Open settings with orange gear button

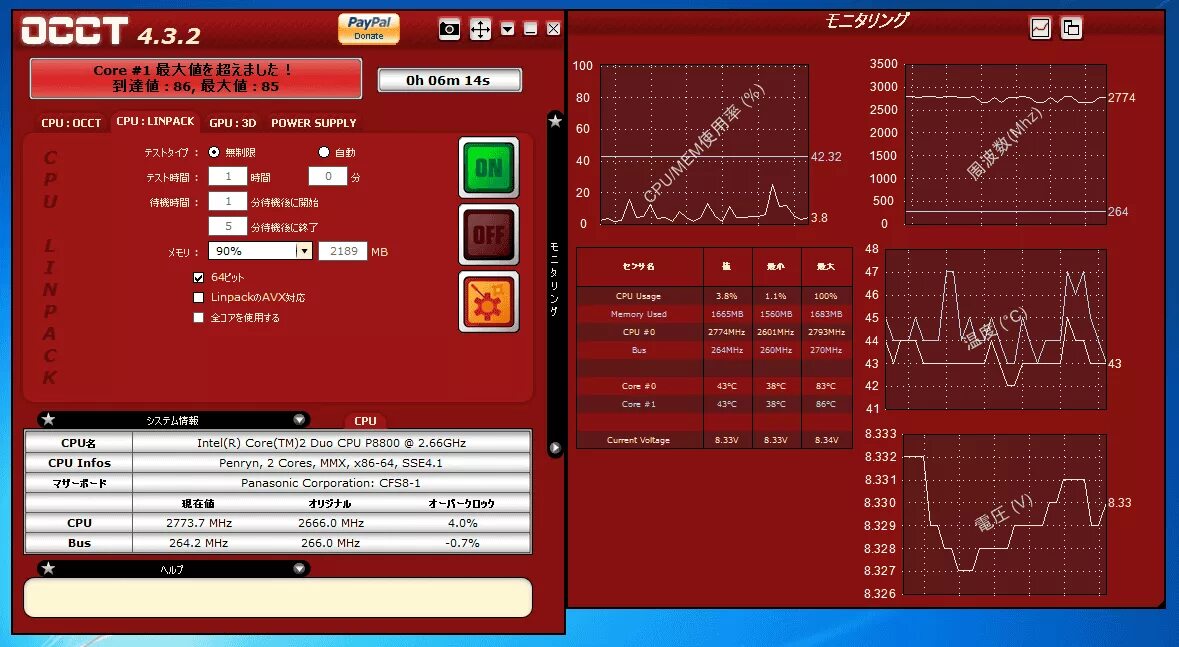click(489, 301)
